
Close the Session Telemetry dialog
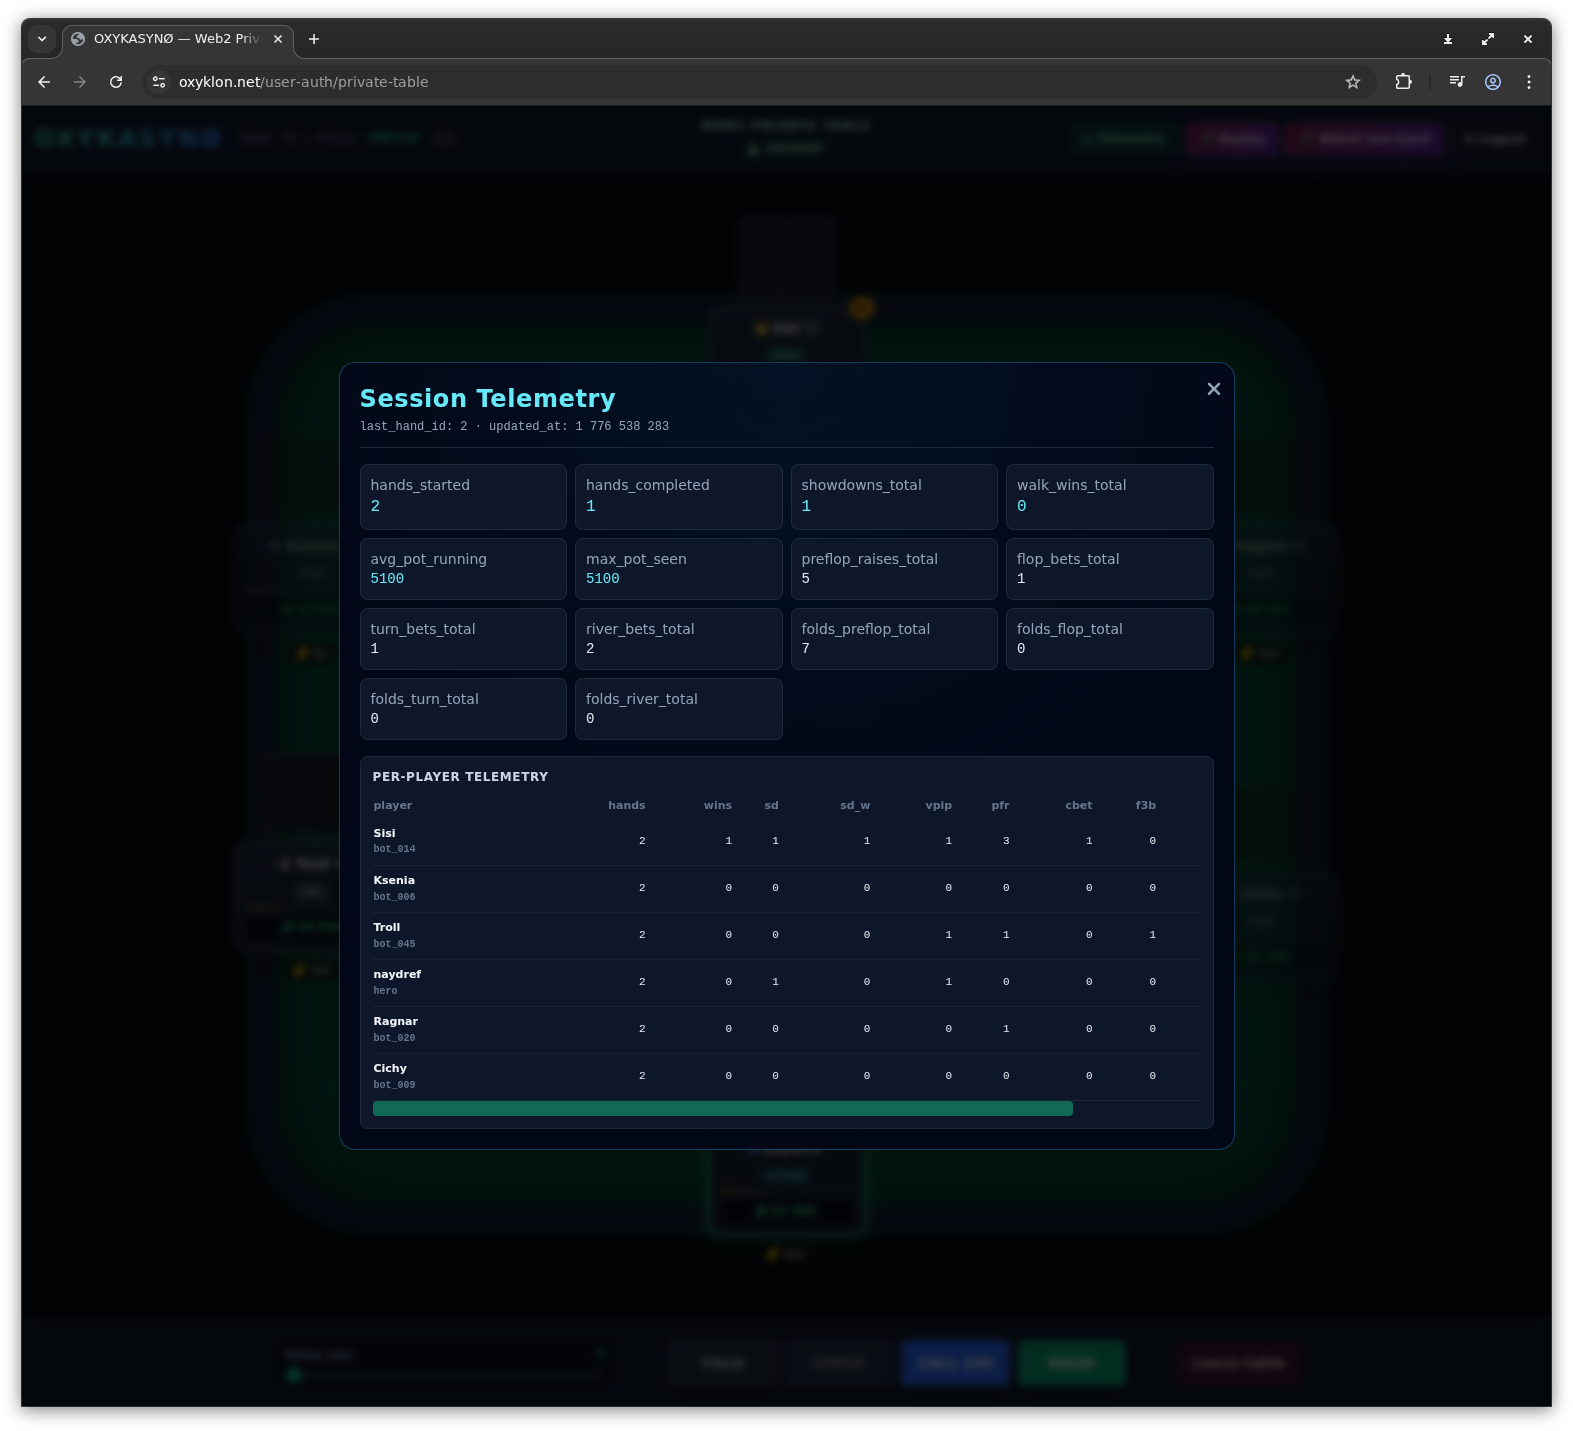[1213, 389]
